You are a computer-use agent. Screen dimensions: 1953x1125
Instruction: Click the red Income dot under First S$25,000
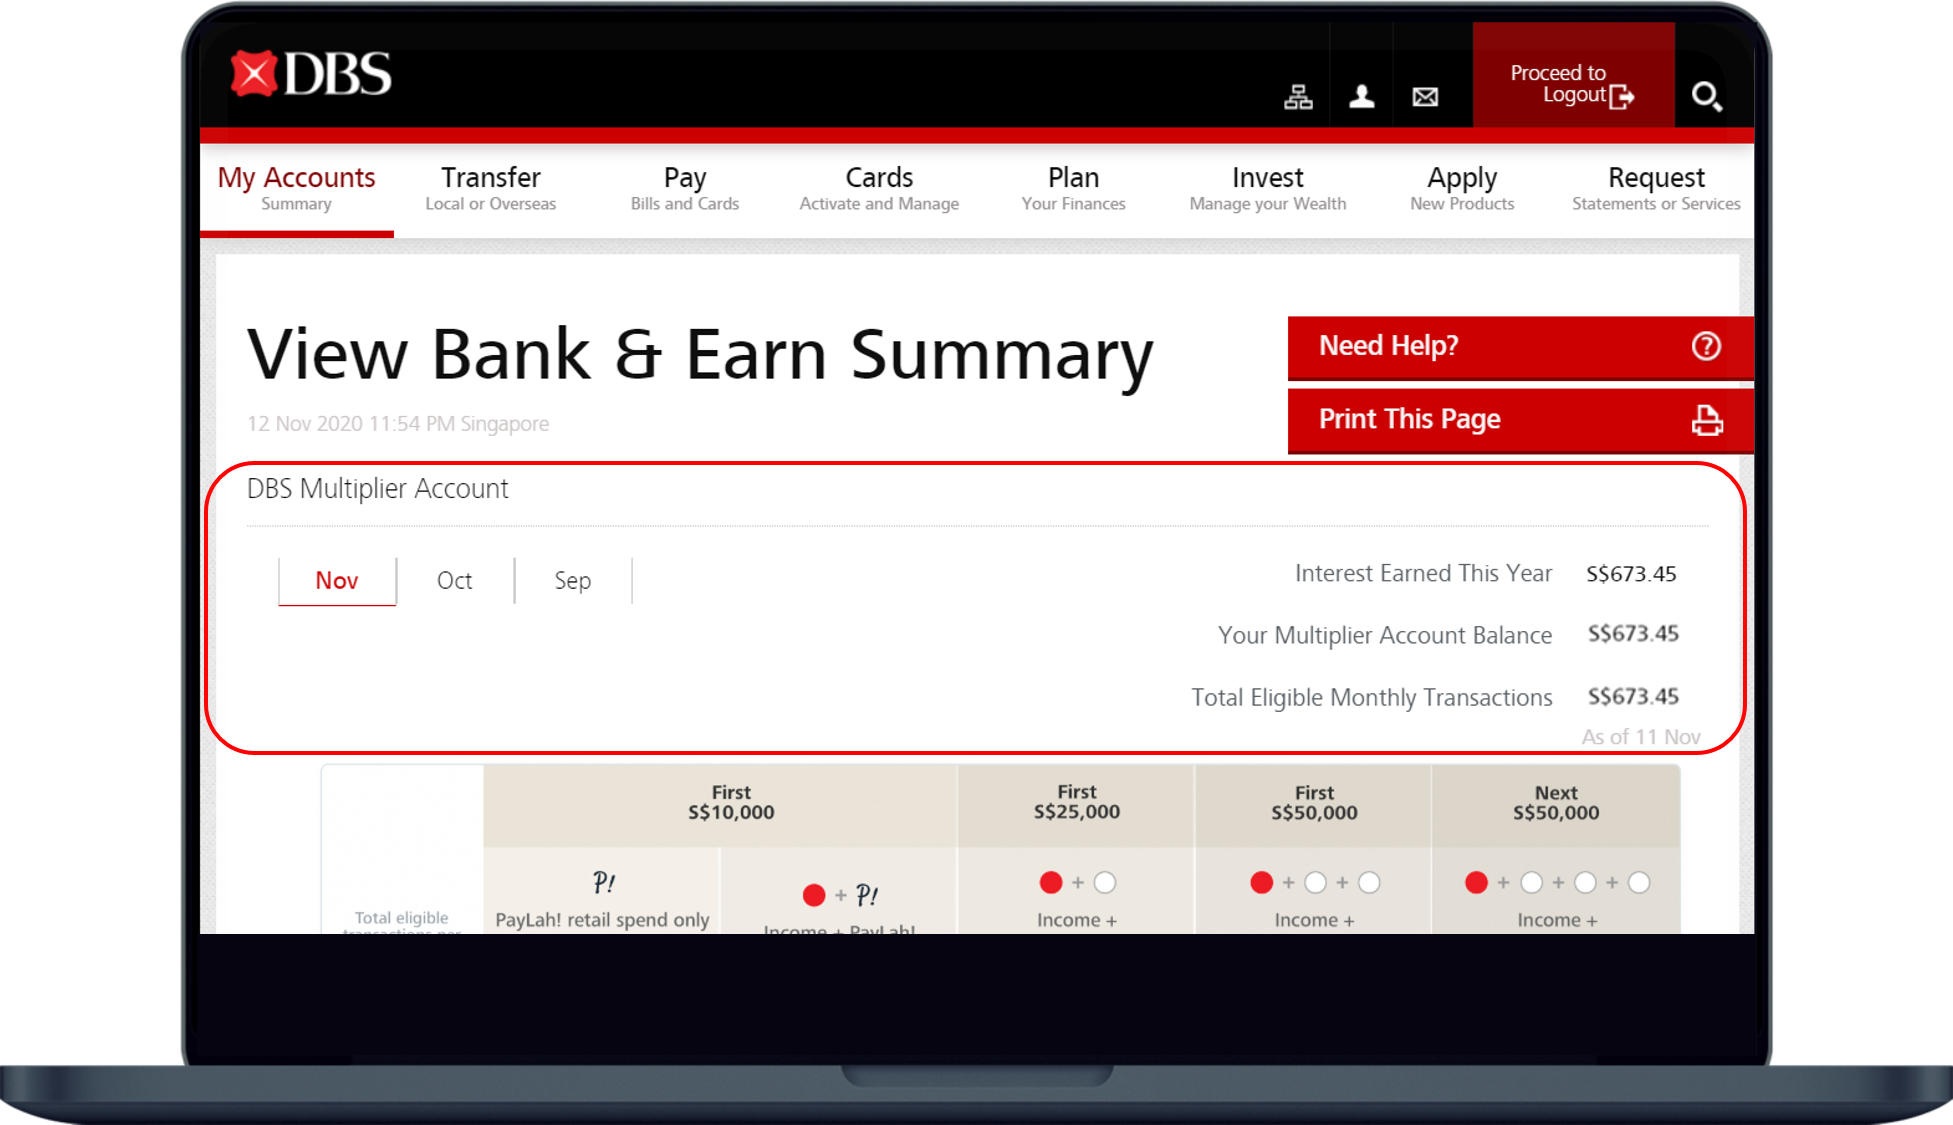tap(1050, 883)
